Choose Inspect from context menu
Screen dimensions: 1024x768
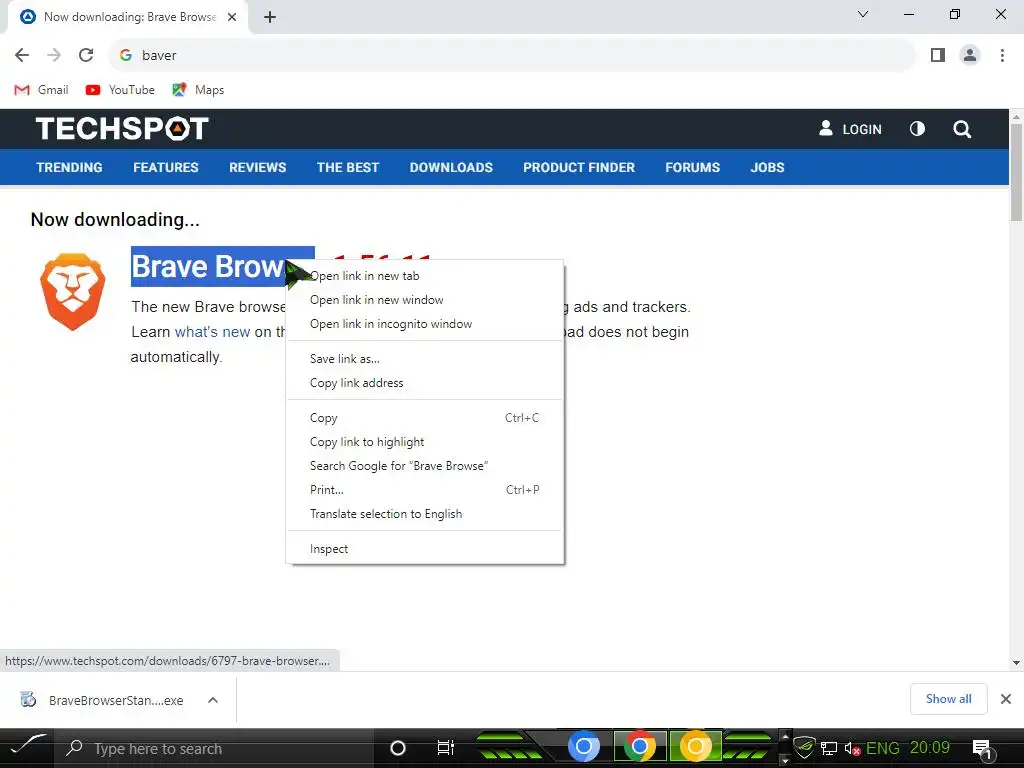click(x=424, y=549)
